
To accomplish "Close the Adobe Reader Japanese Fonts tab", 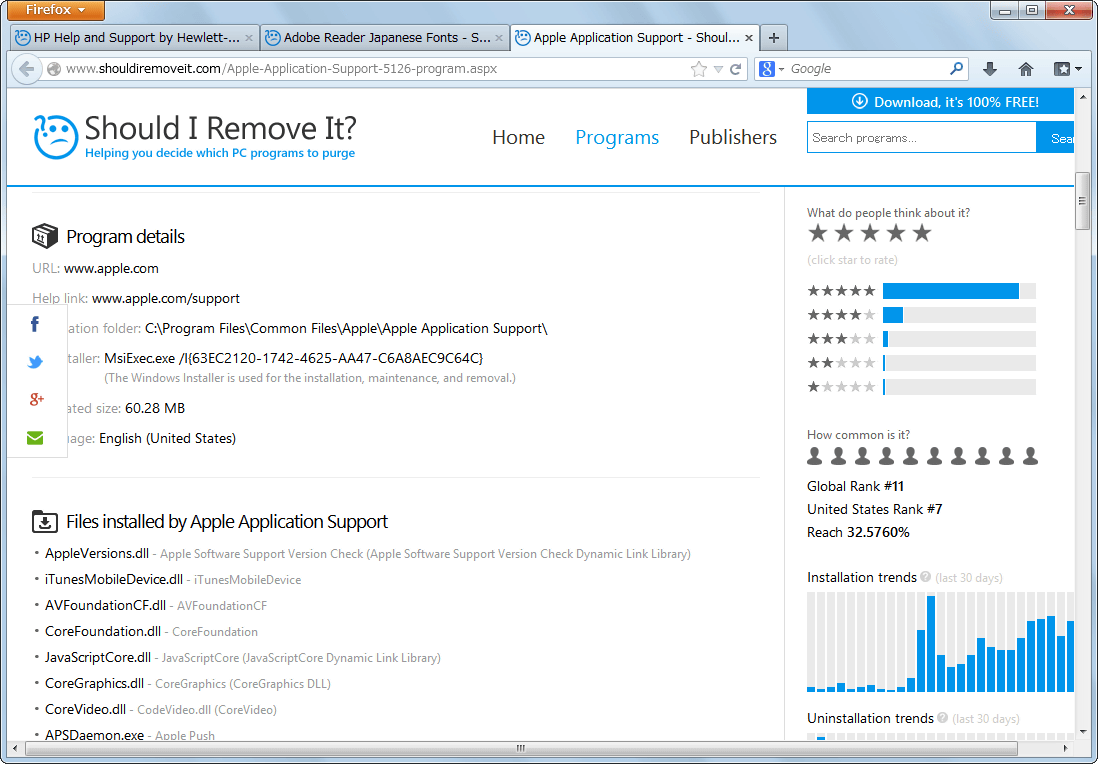I will (x=499, y=38).
